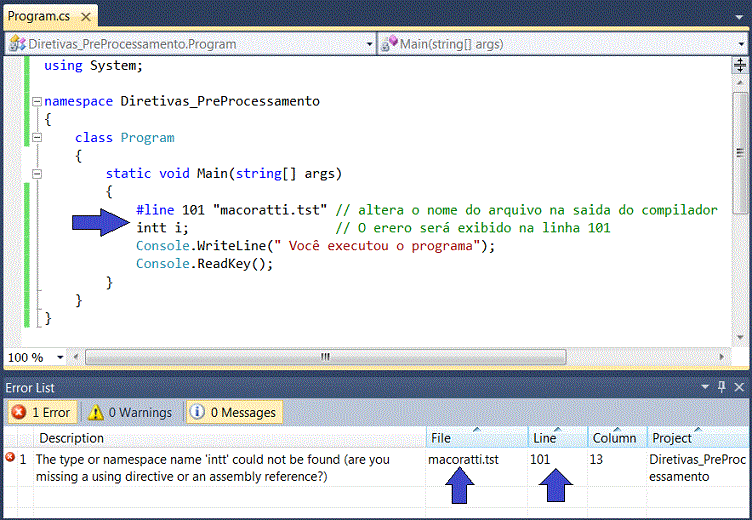Collapse the namespace Diretivas_PreProcessamento block
The image size is (752, 520).
(37, 101)
